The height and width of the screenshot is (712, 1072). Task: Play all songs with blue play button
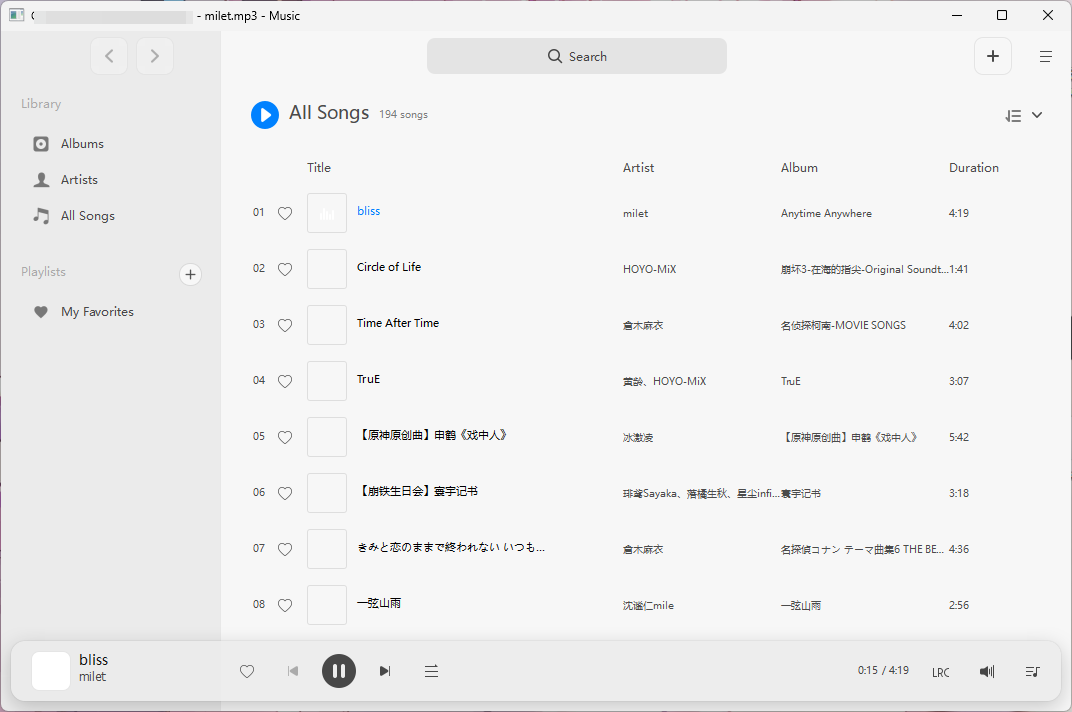tap(265, 115)
